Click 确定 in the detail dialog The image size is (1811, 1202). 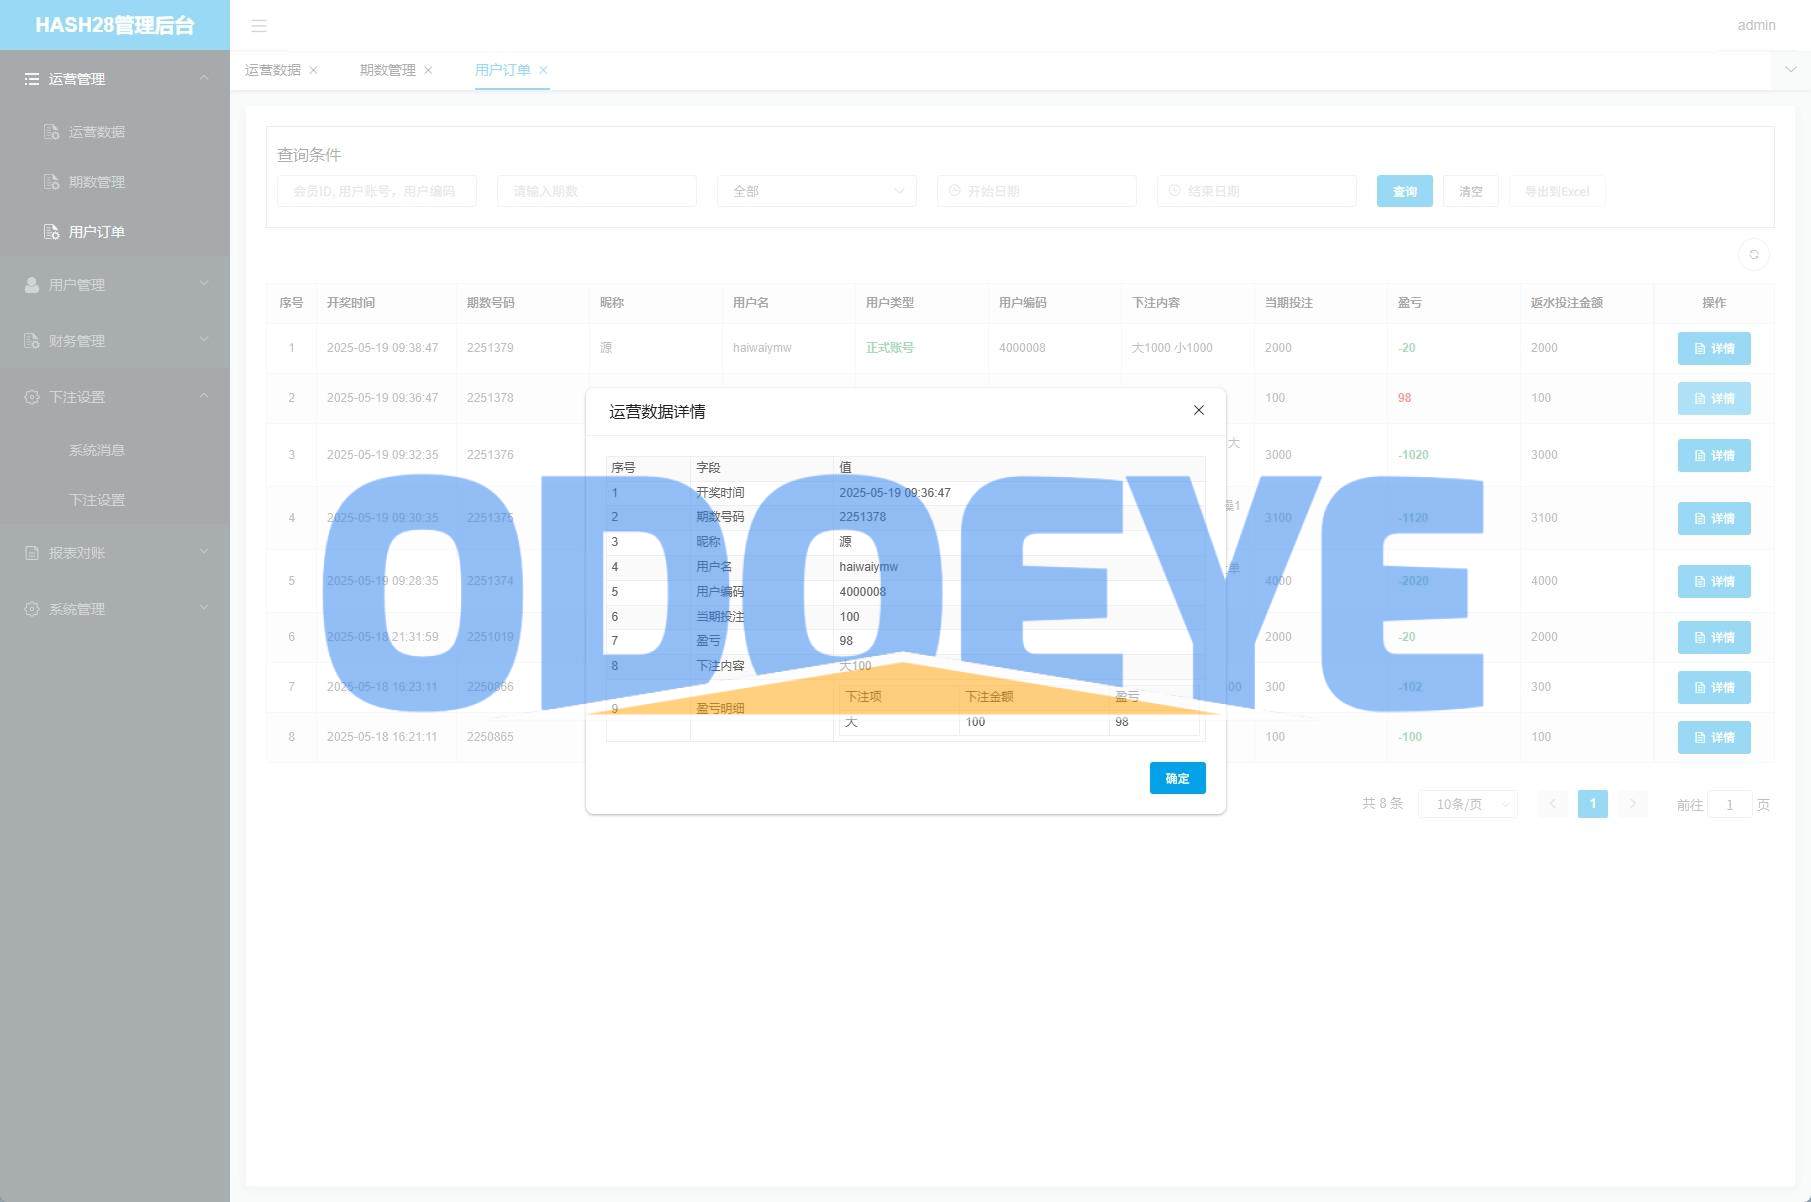(x=1178, y=778)
